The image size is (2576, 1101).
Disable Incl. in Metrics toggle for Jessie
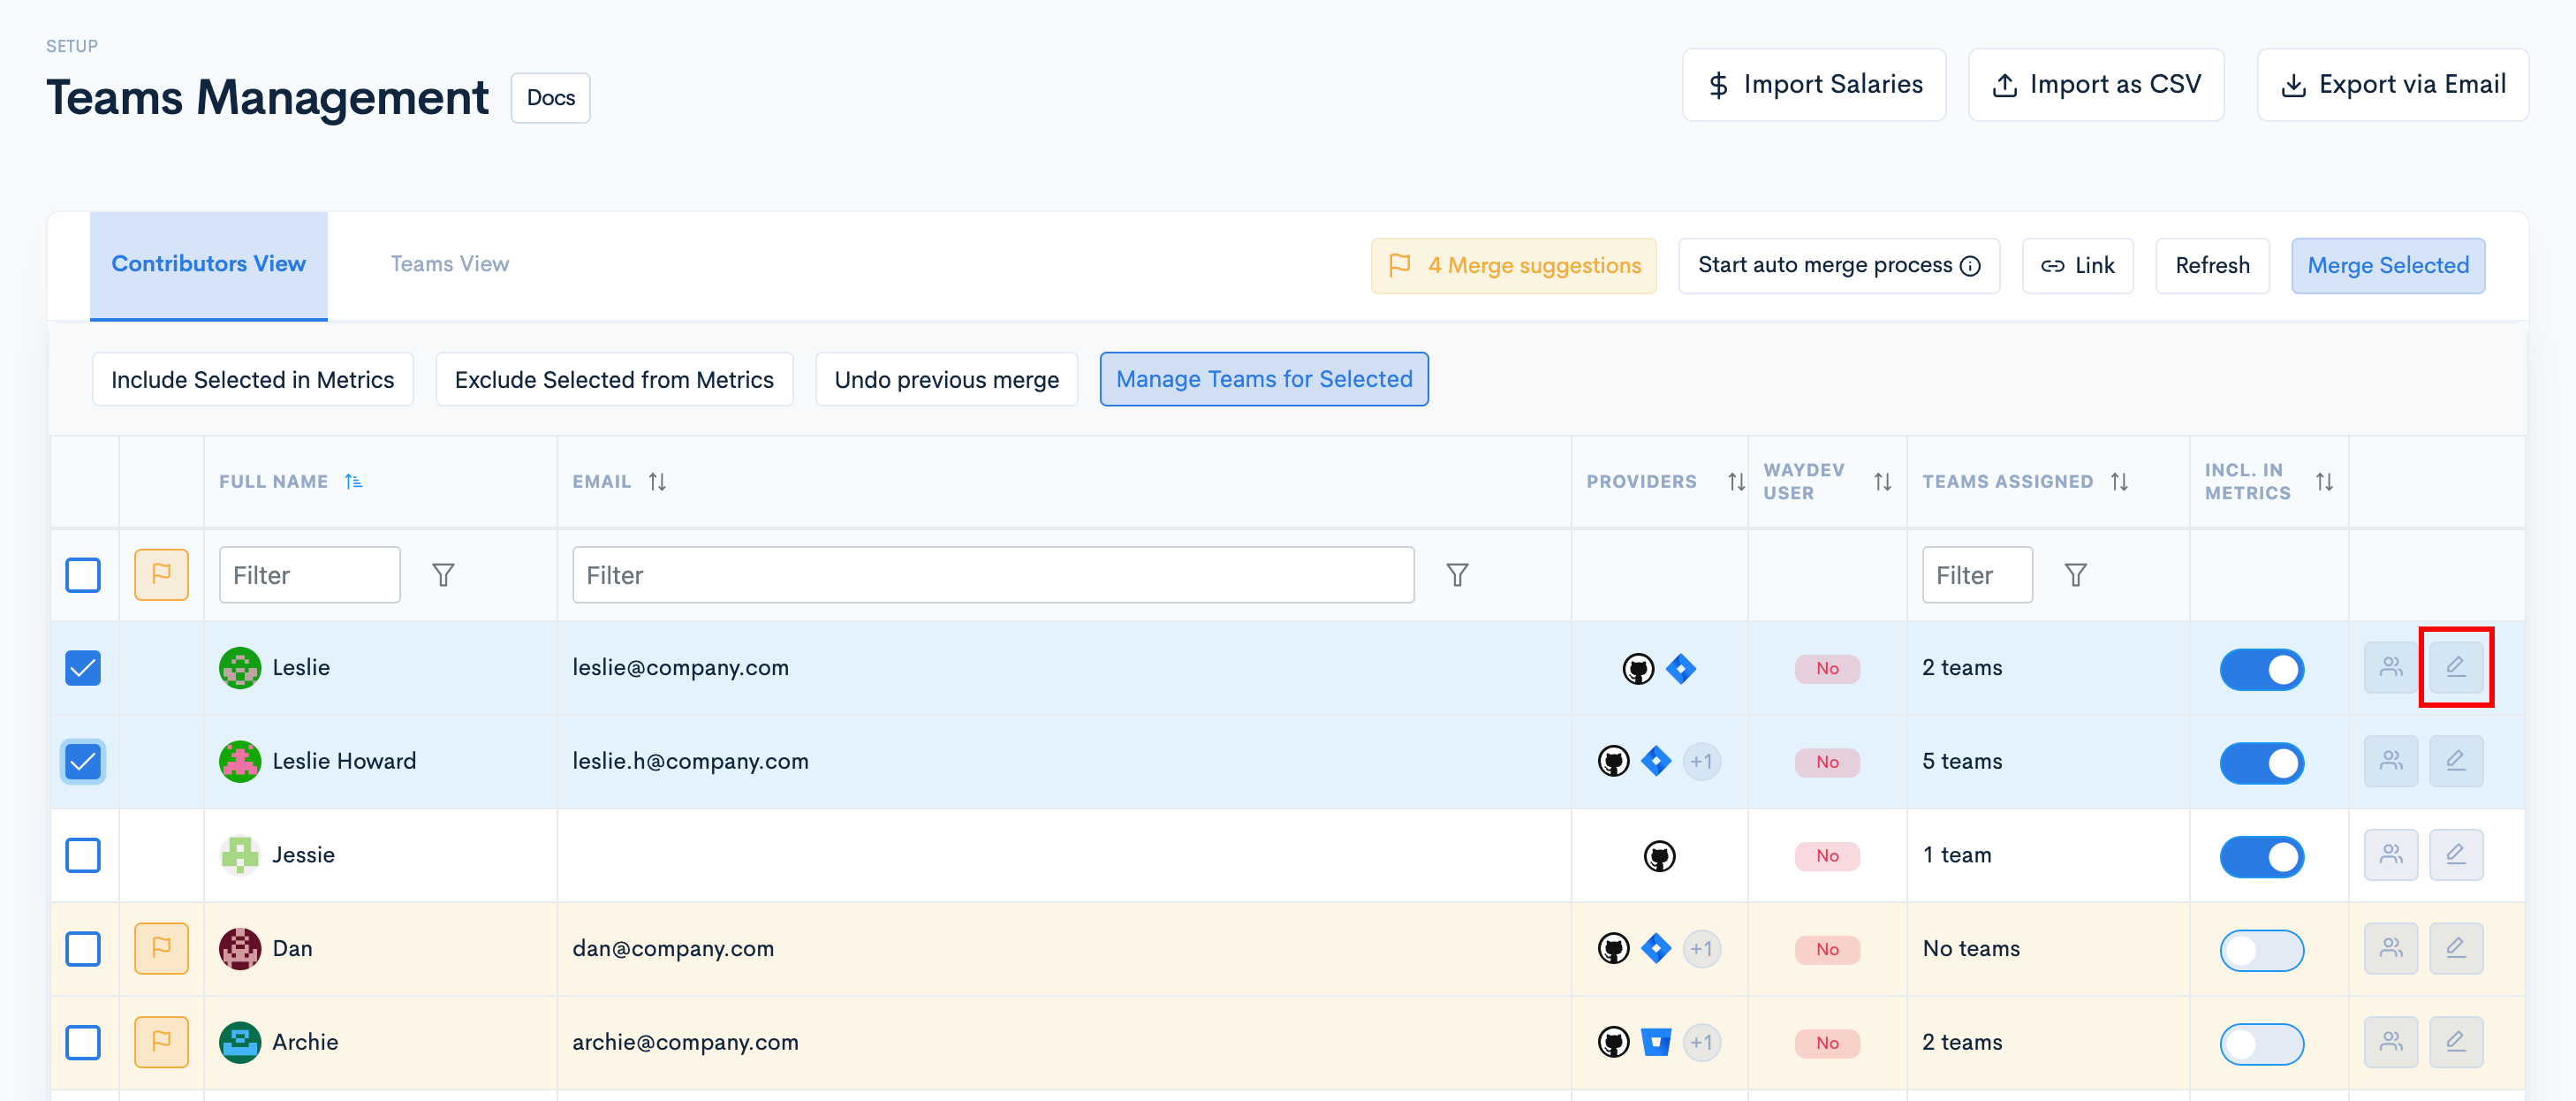pos(2261,857)
